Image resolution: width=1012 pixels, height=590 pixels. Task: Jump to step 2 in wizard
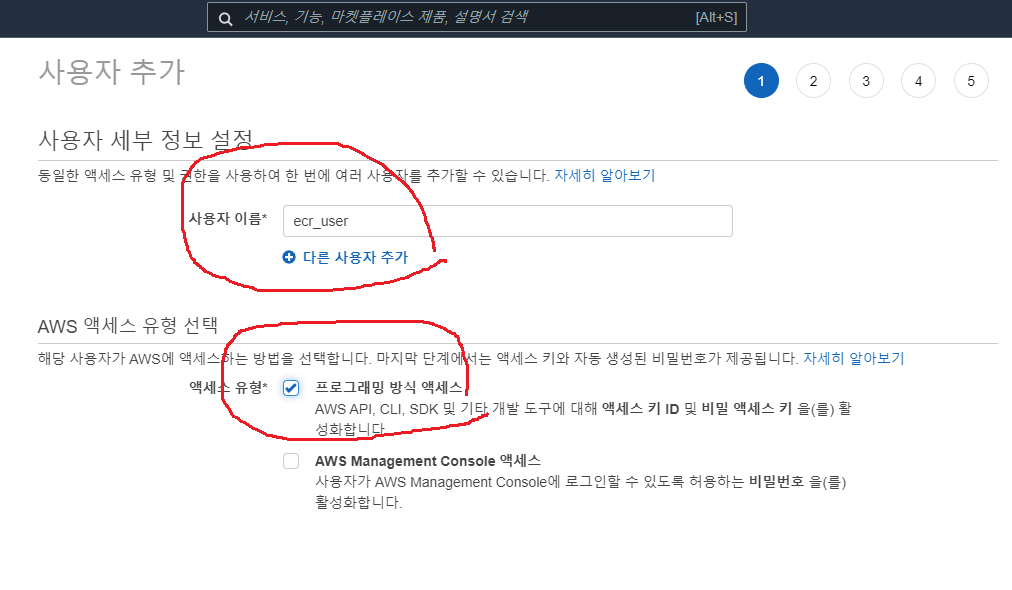click(813, 81)
